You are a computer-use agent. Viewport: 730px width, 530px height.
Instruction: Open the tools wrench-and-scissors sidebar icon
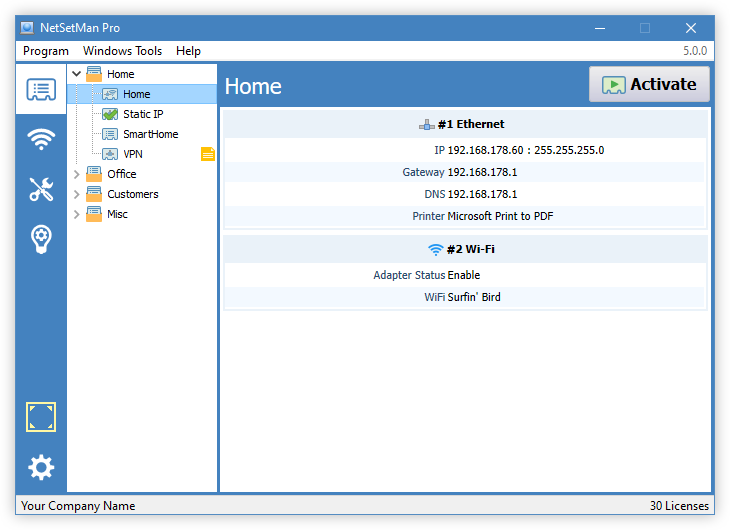[x=41, y=189]
